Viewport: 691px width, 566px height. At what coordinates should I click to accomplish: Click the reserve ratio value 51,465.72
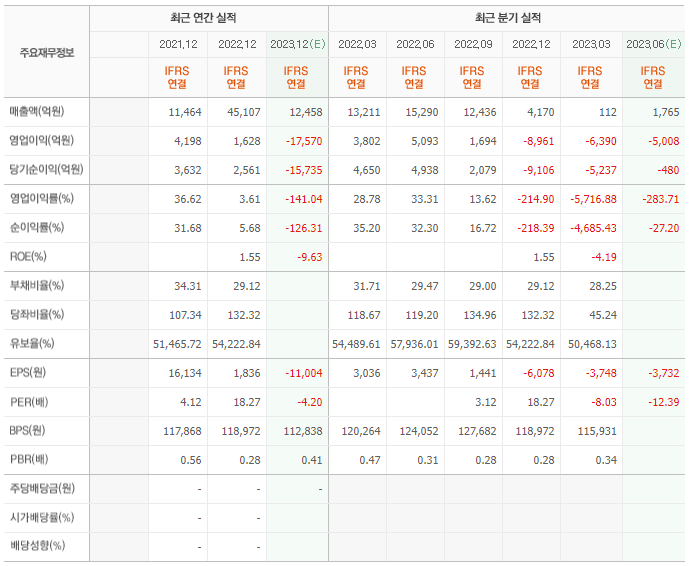[x=177, y=344]
